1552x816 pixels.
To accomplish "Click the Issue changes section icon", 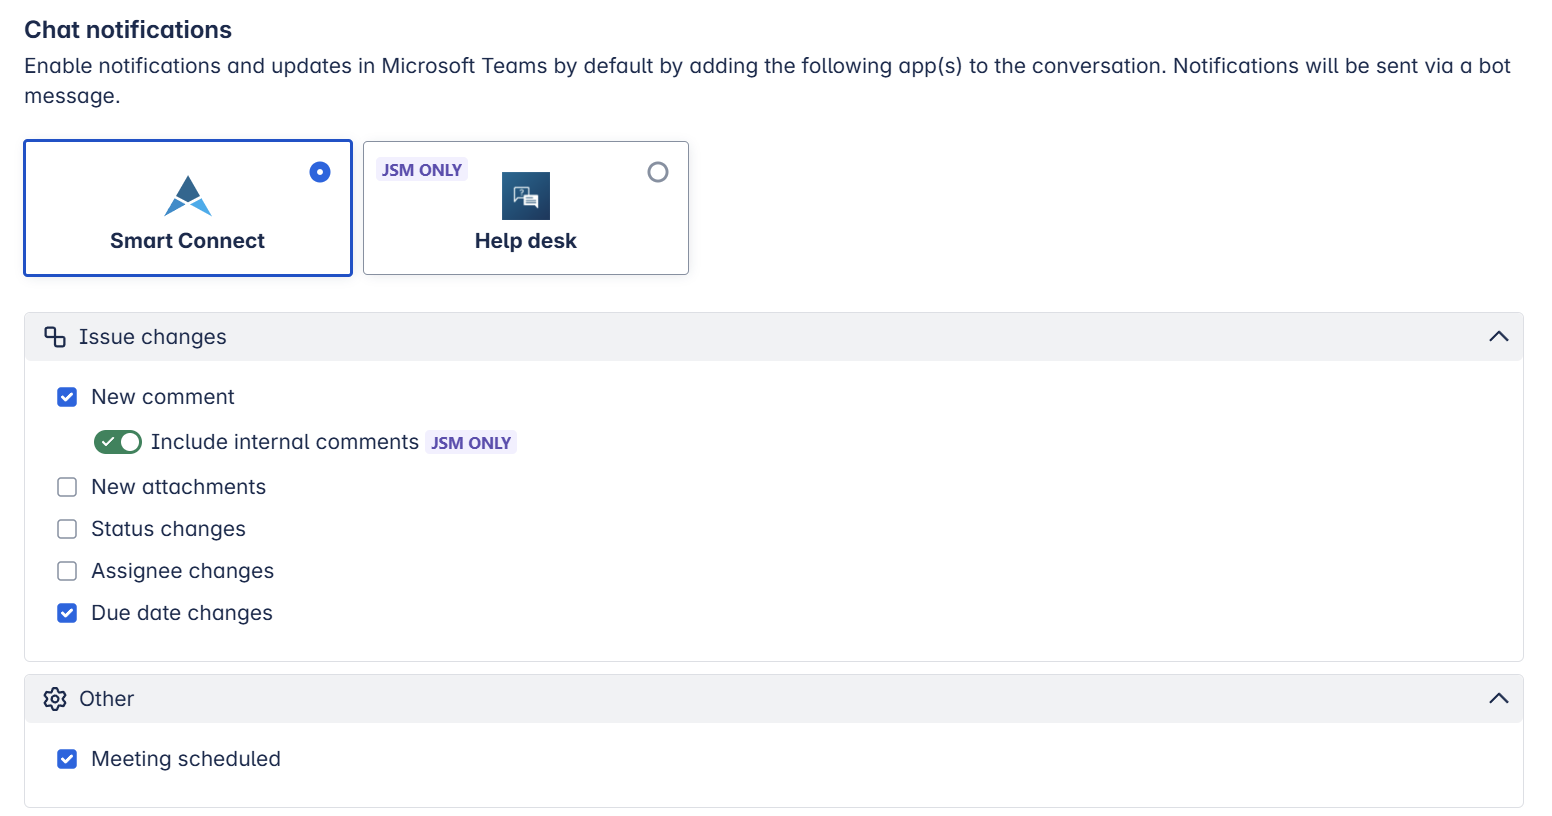I will tap(55, 337).
